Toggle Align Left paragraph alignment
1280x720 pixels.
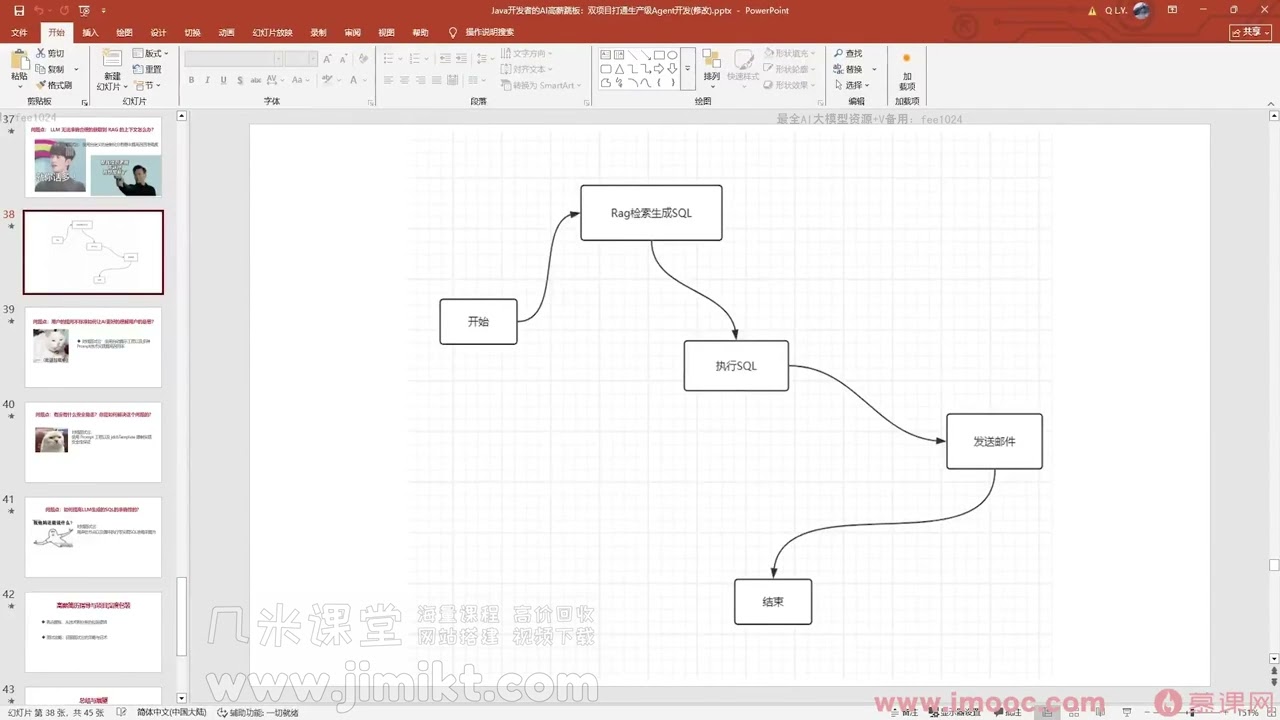coord(389,80)
